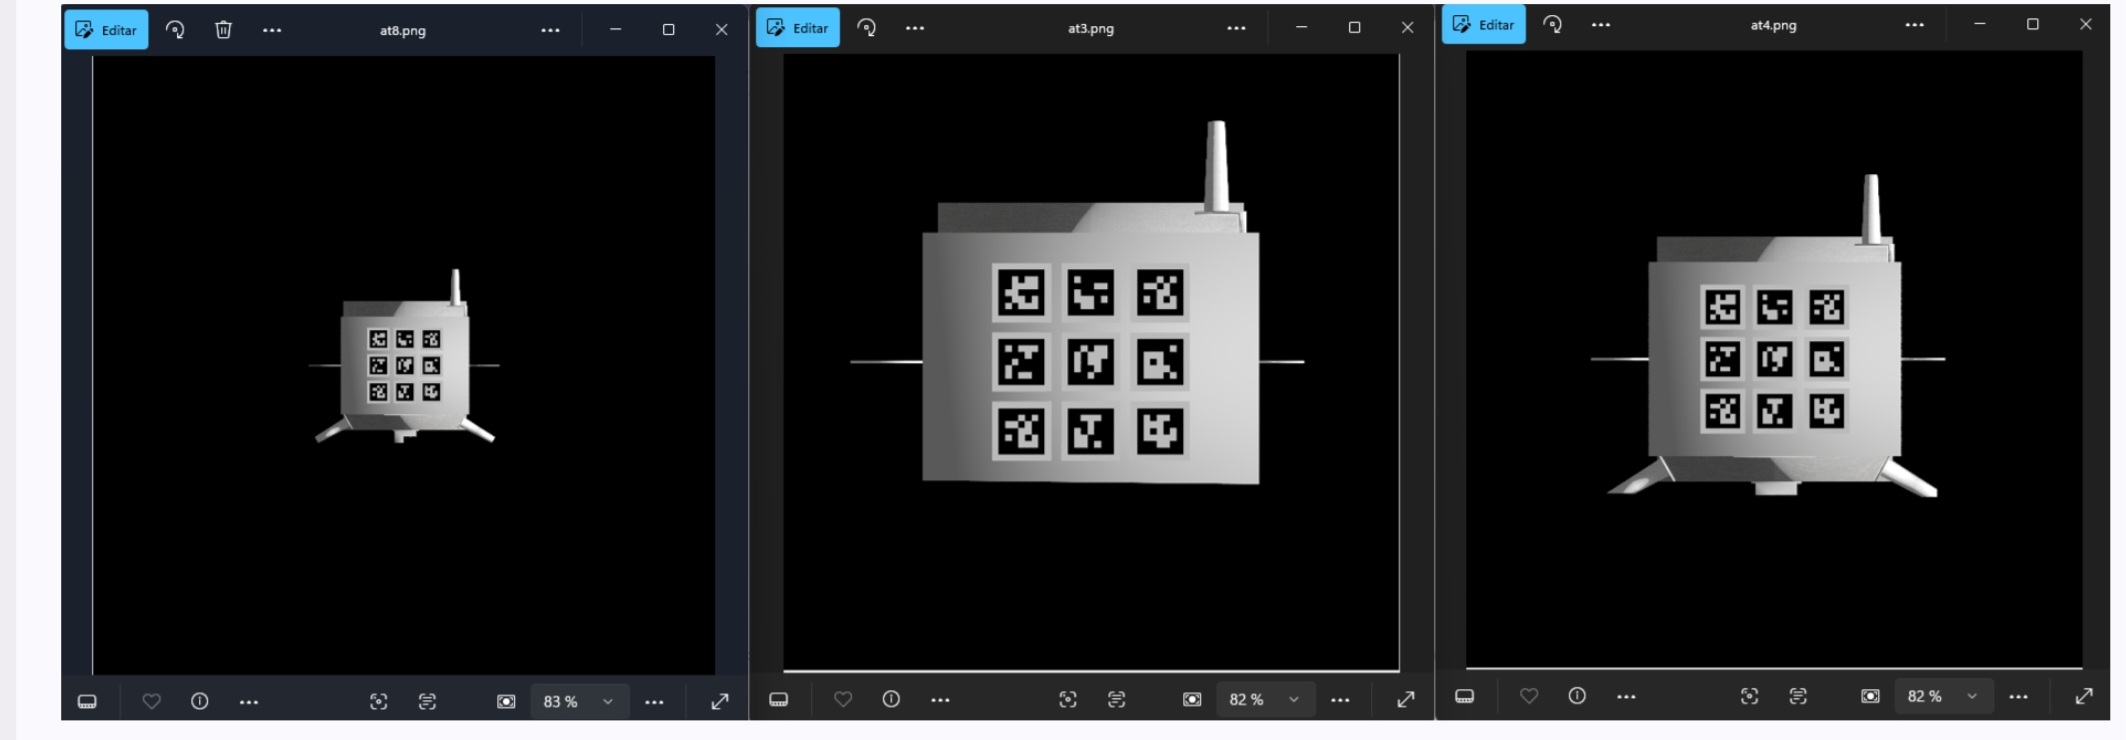Click Editar button for at3.png

coord(798,28)
